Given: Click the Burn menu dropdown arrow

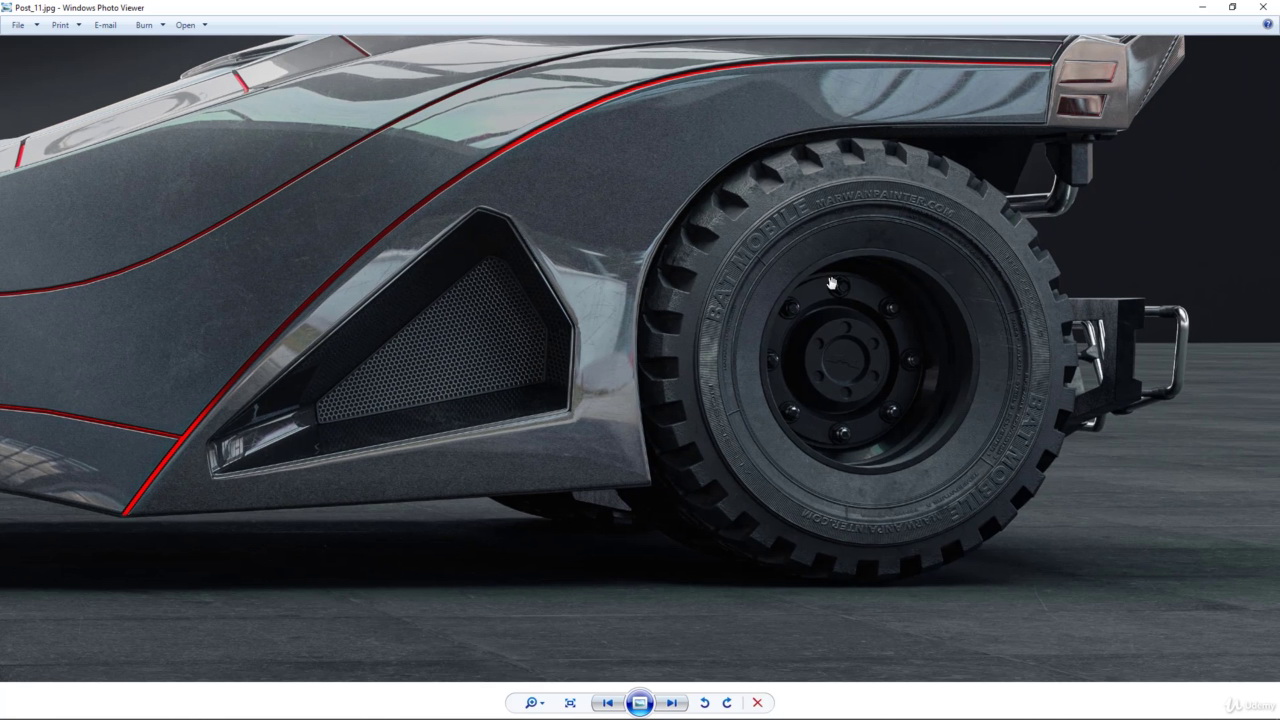Looking at the screenshot, I should point(162,25).
